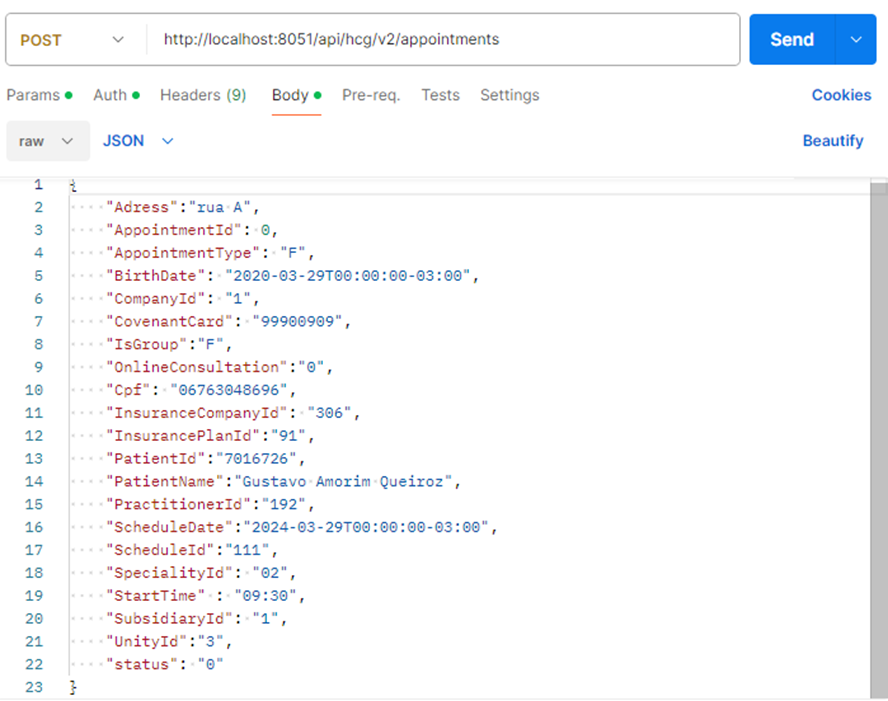Place cursor on the ScheduleDate value
Image resolution: width=888 pixels, height=701 pixels.
point(370,527)
